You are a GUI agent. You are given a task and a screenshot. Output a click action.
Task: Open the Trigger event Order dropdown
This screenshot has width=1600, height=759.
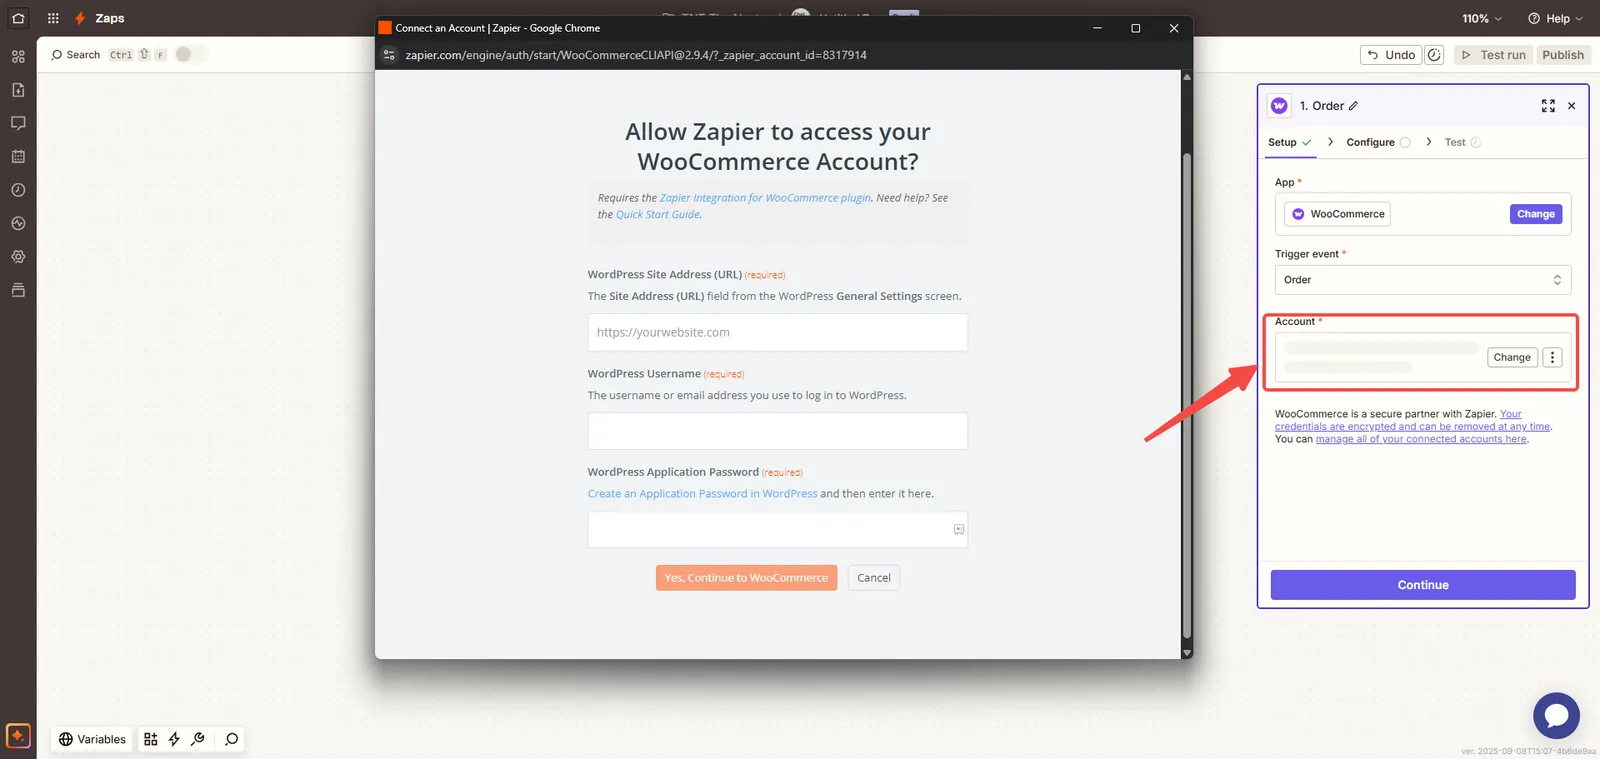[1422, 280]
